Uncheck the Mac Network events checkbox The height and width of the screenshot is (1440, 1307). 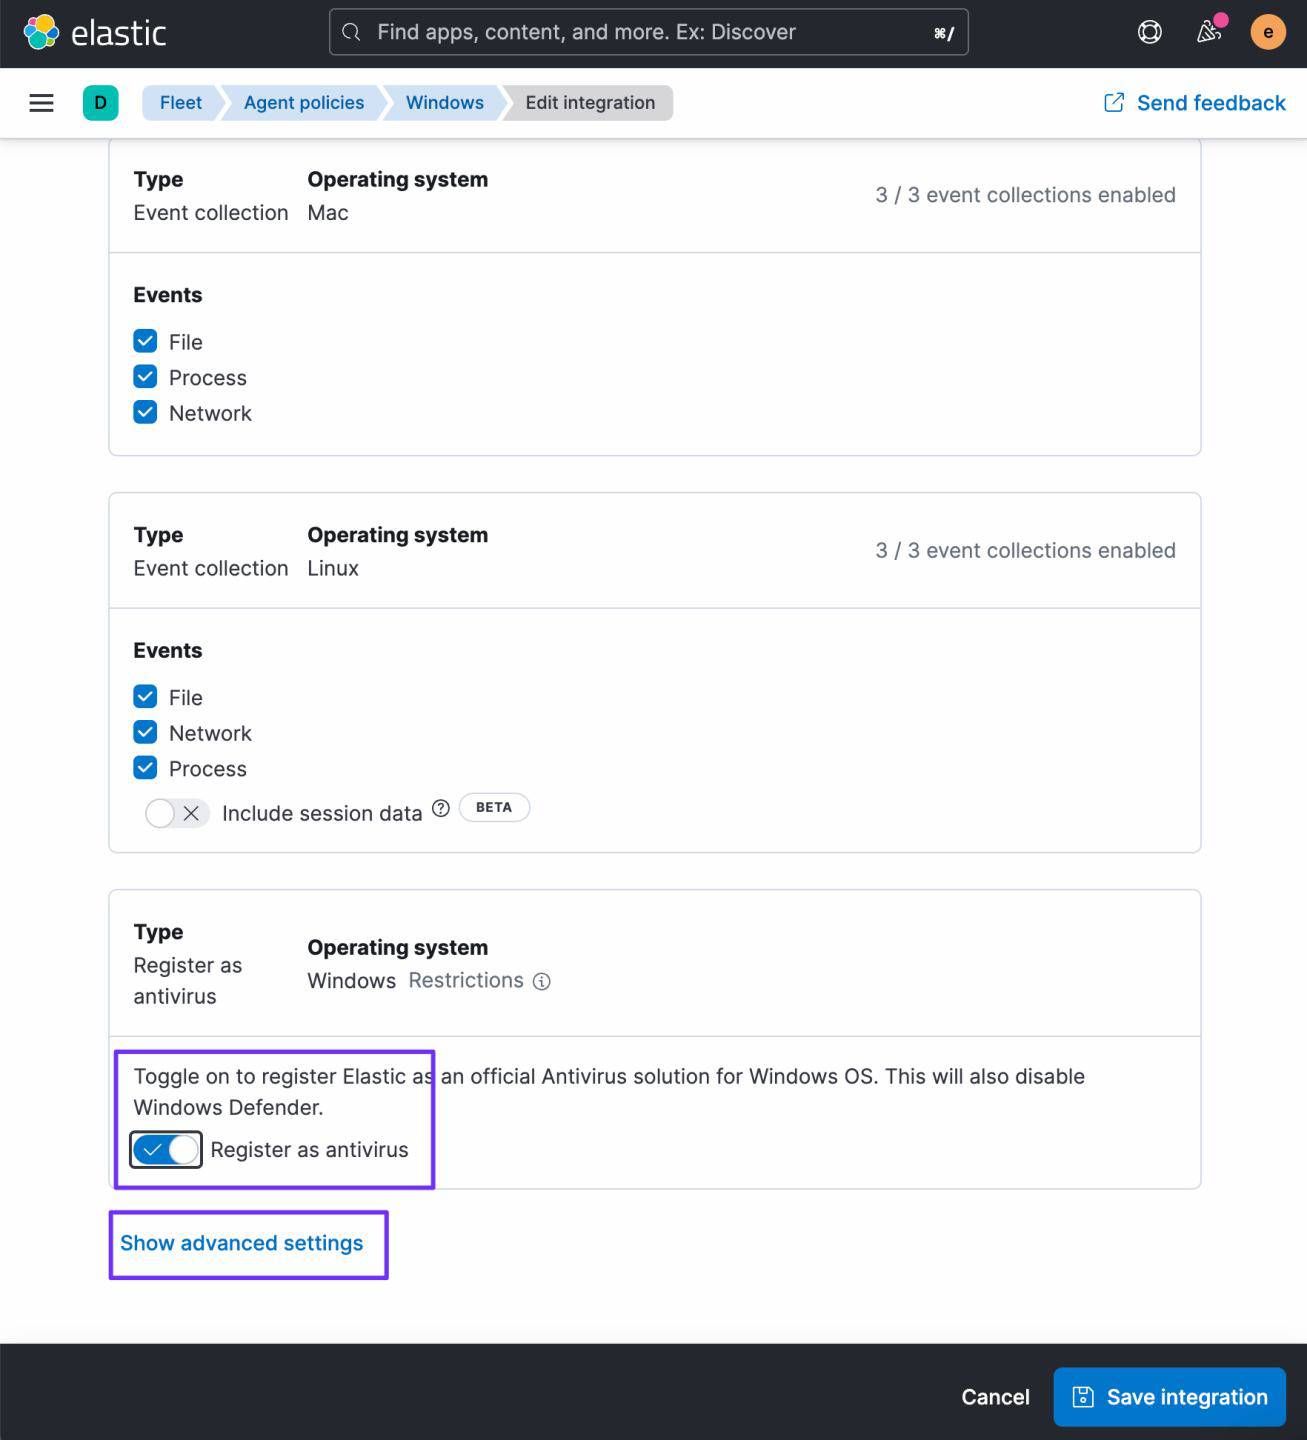145,413
